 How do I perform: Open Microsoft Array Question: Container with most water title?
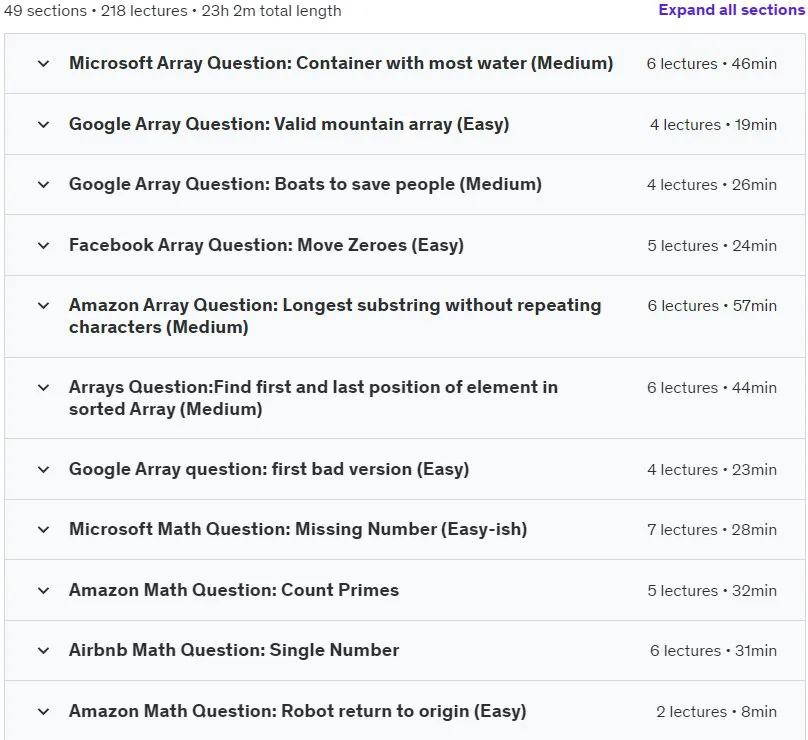click(x=341, y=63)
